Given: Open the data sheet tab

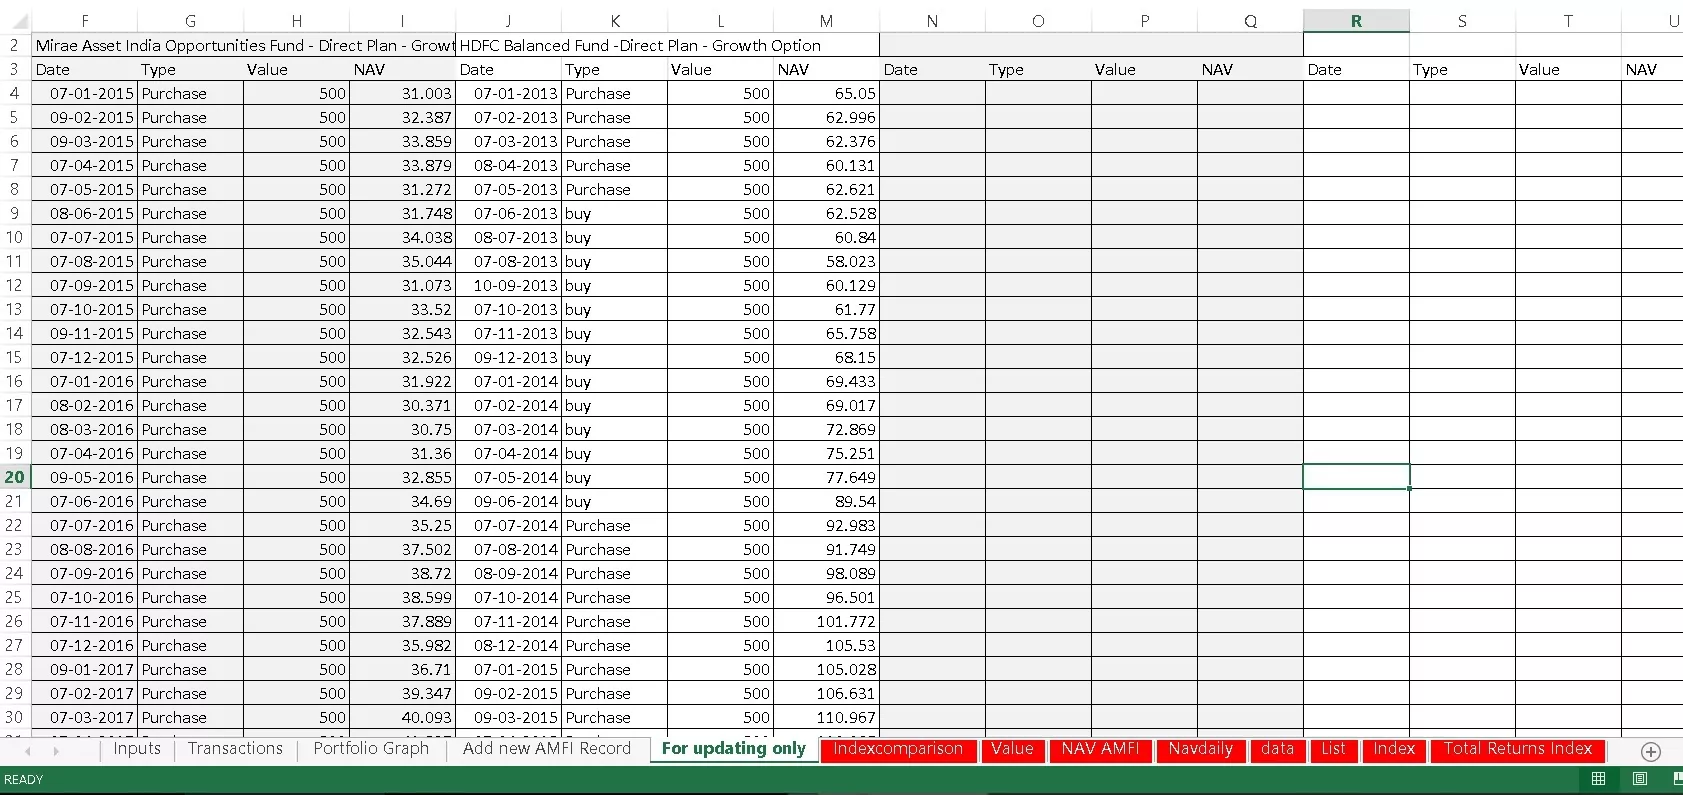Looking at the screenshot, I should (x=1277, y=749).
